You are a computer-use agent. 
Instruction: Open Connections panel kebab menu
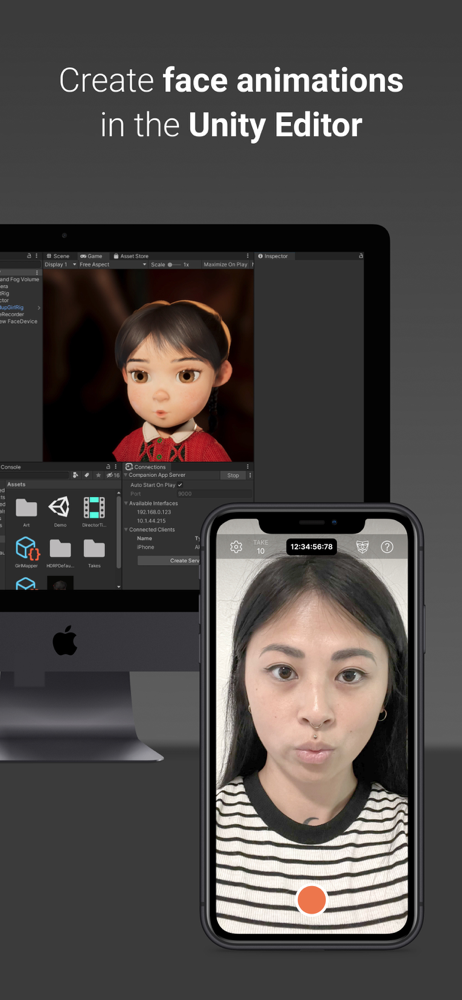point(248,467)
